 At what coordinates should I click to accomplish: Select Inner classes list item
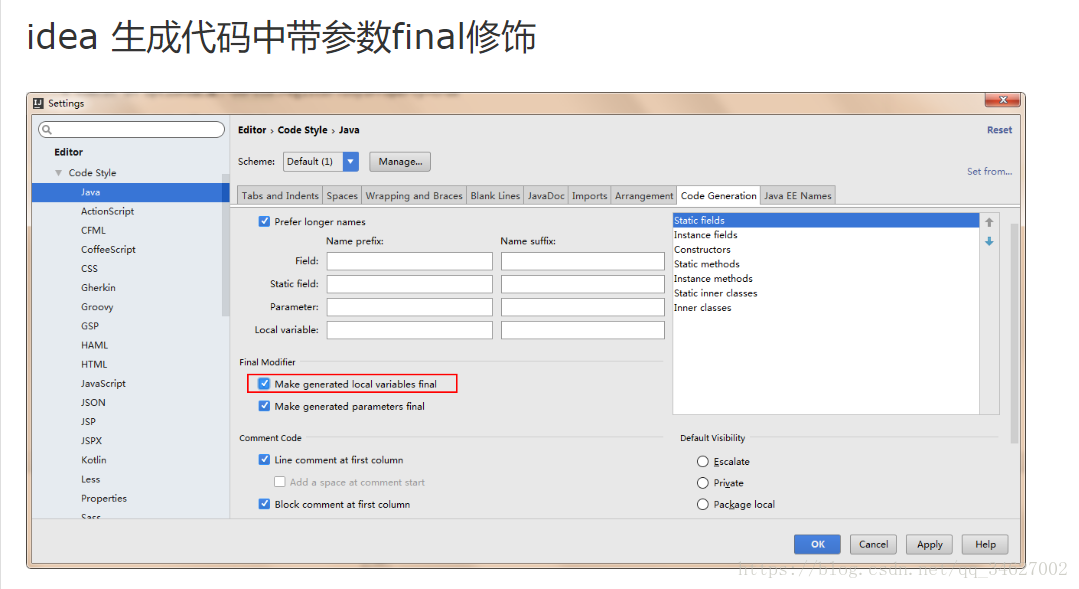(826, 308)
